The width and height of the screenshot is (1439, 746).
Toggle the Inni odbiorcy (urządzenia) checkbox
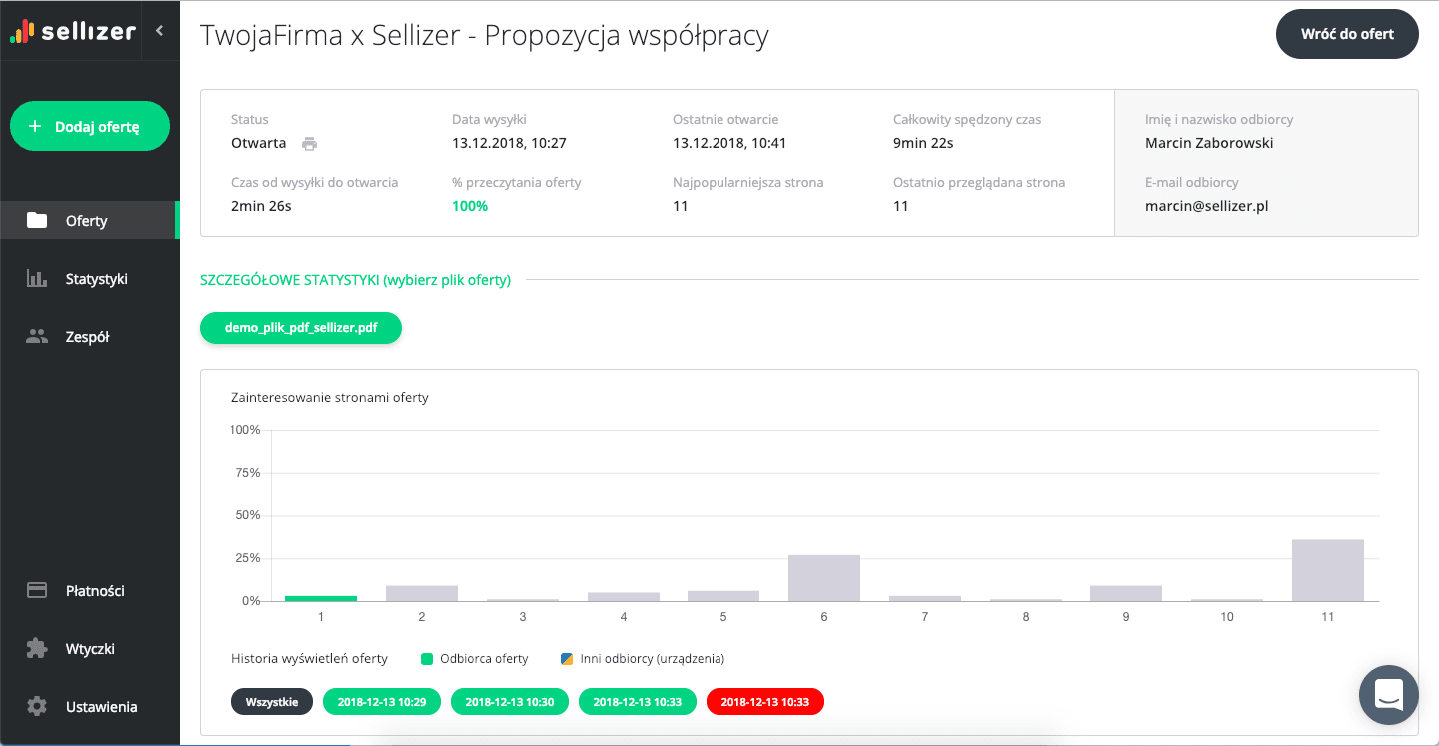(x=566, y=658)
